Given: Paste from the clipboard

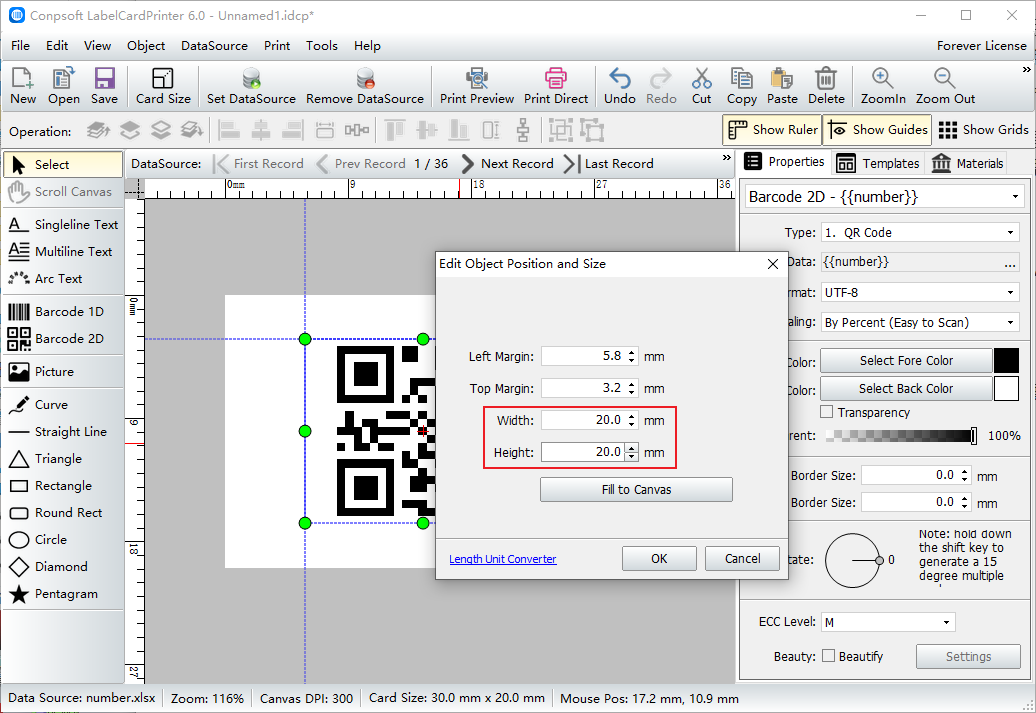Looking at the screenshot, I should point(782,86).
